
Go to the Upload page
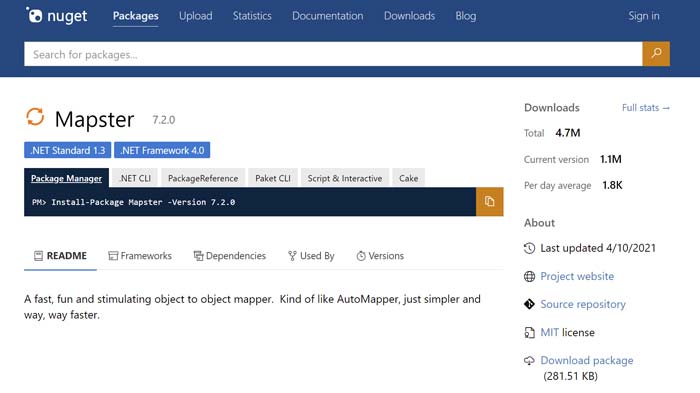tap(196, 16)
